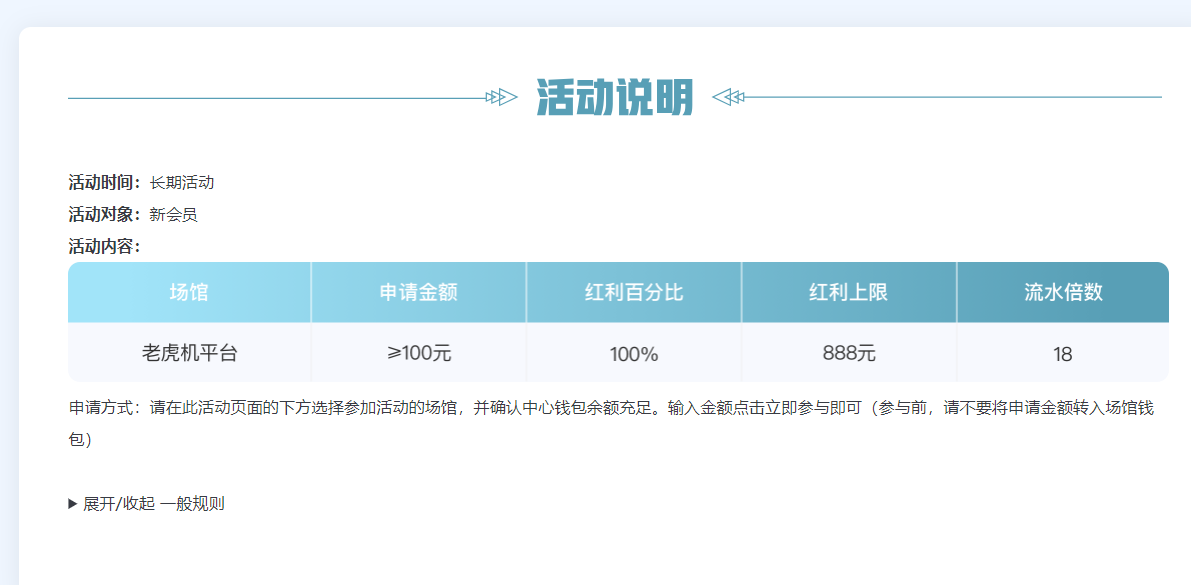Viewport: 1191px width, 585px height.
Task: Click the 100% bonus percentage cell
Action: click(634, 354)
